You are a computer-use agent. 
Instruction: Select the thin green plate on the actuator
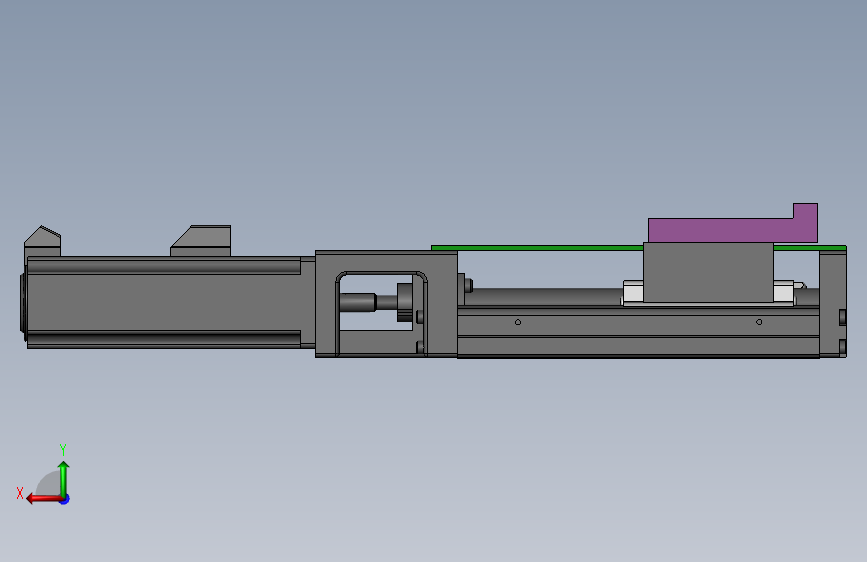click(536, 248)
